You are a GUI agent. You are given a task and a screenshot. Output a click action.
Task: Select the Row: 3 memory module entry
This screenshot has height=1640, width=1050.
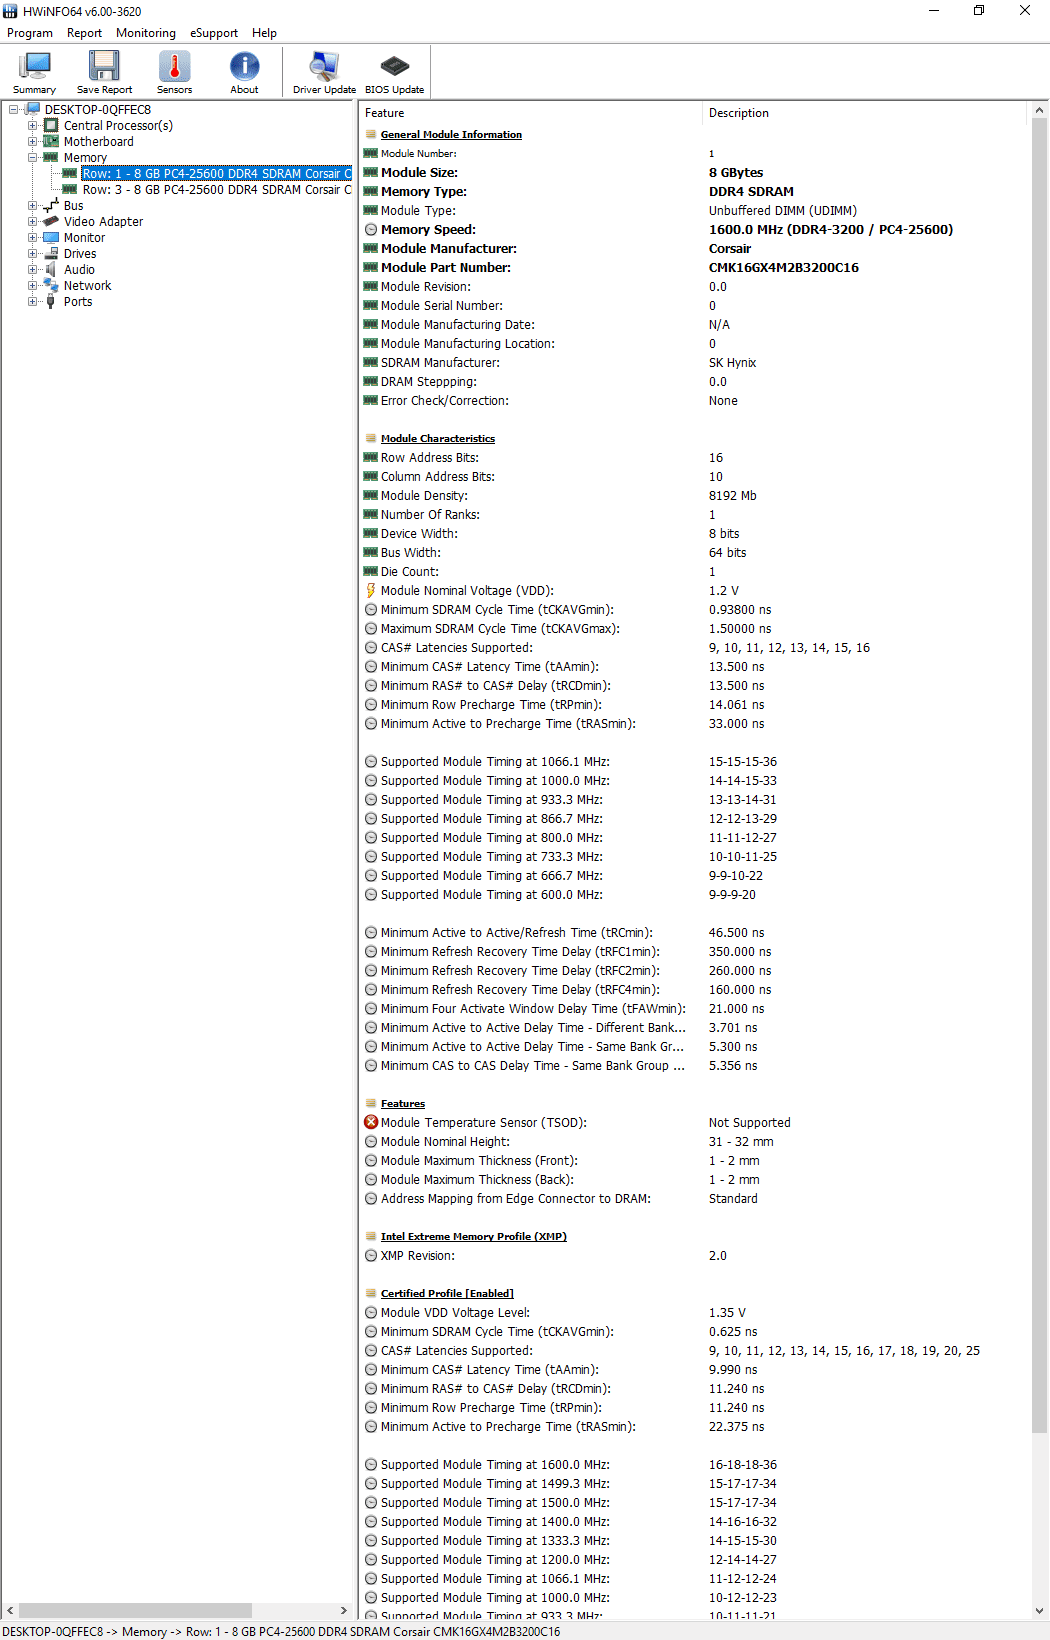coord(216,190)
